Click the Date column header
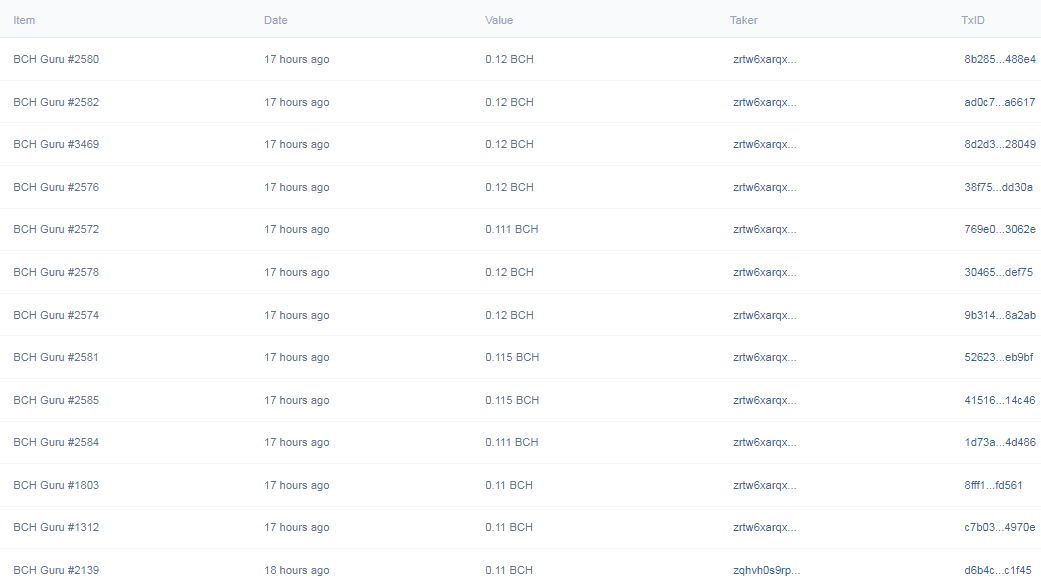The image size is (1041, 584). pos(276,20)
